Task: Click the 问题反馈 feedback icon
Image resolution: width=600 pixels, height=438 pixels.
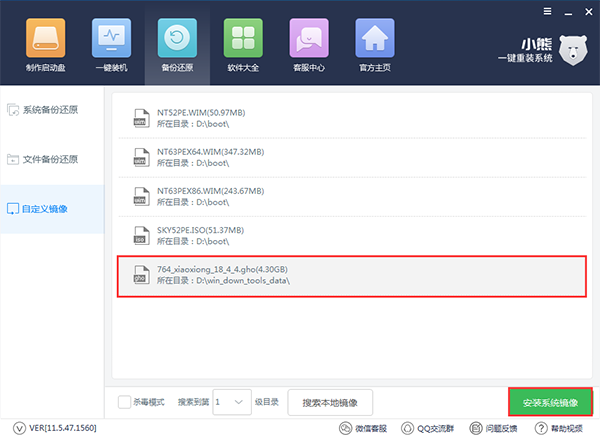Action: tap(476, 428)
